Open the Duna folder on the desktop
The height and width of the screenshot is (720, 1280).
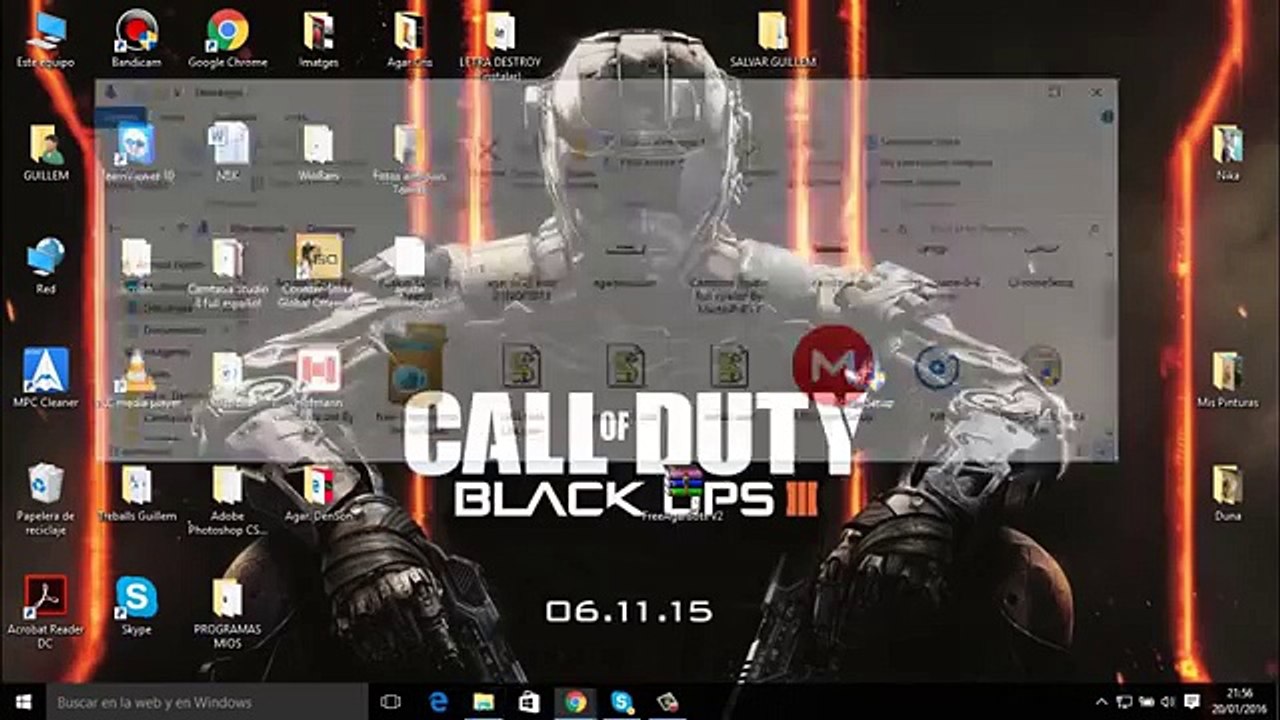(1228, 493)
